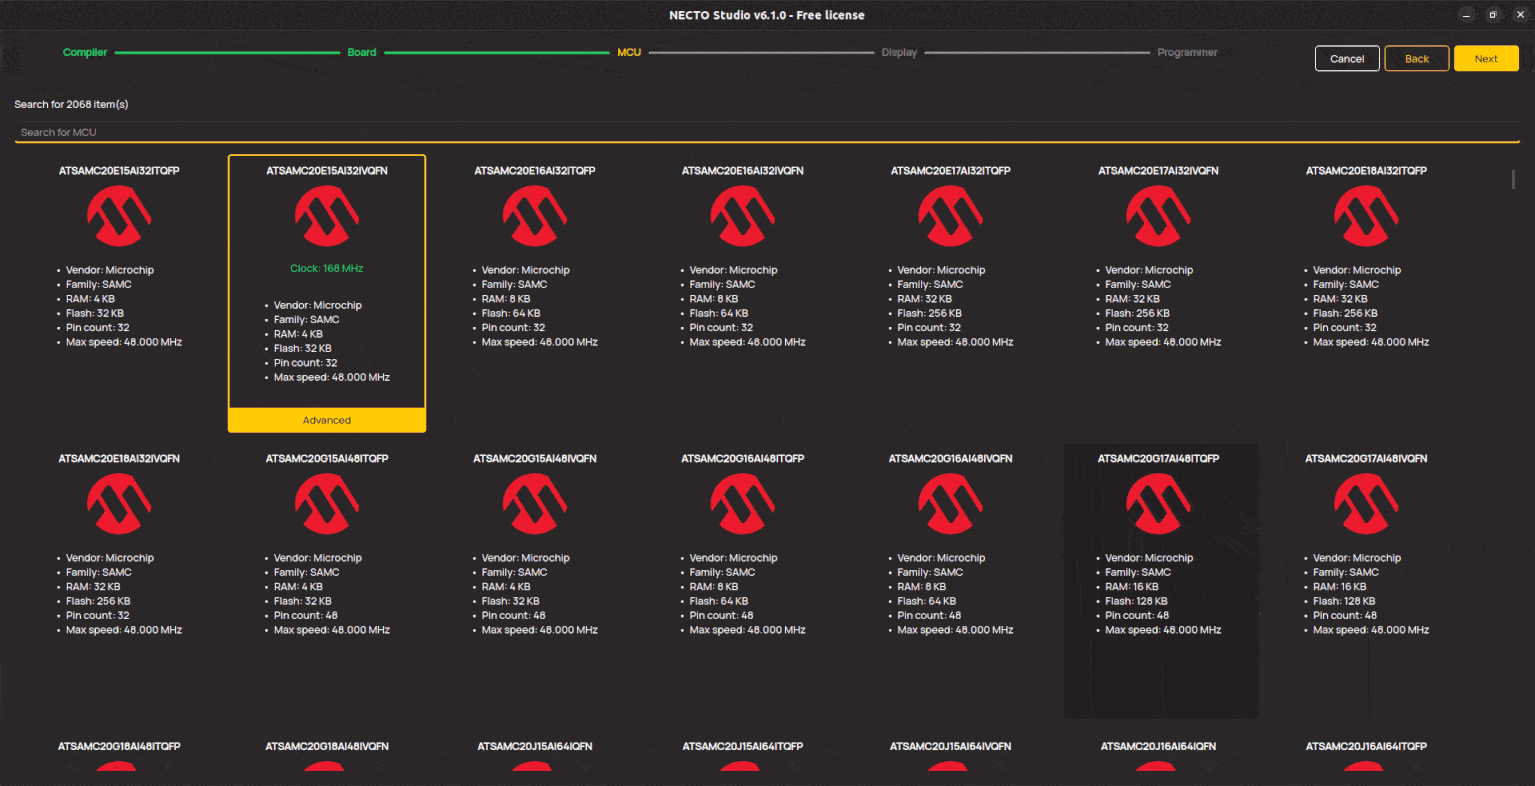Click ATSAMC20J15AI64ITQFP title text
1535x786 pixels.
(743, 747)
